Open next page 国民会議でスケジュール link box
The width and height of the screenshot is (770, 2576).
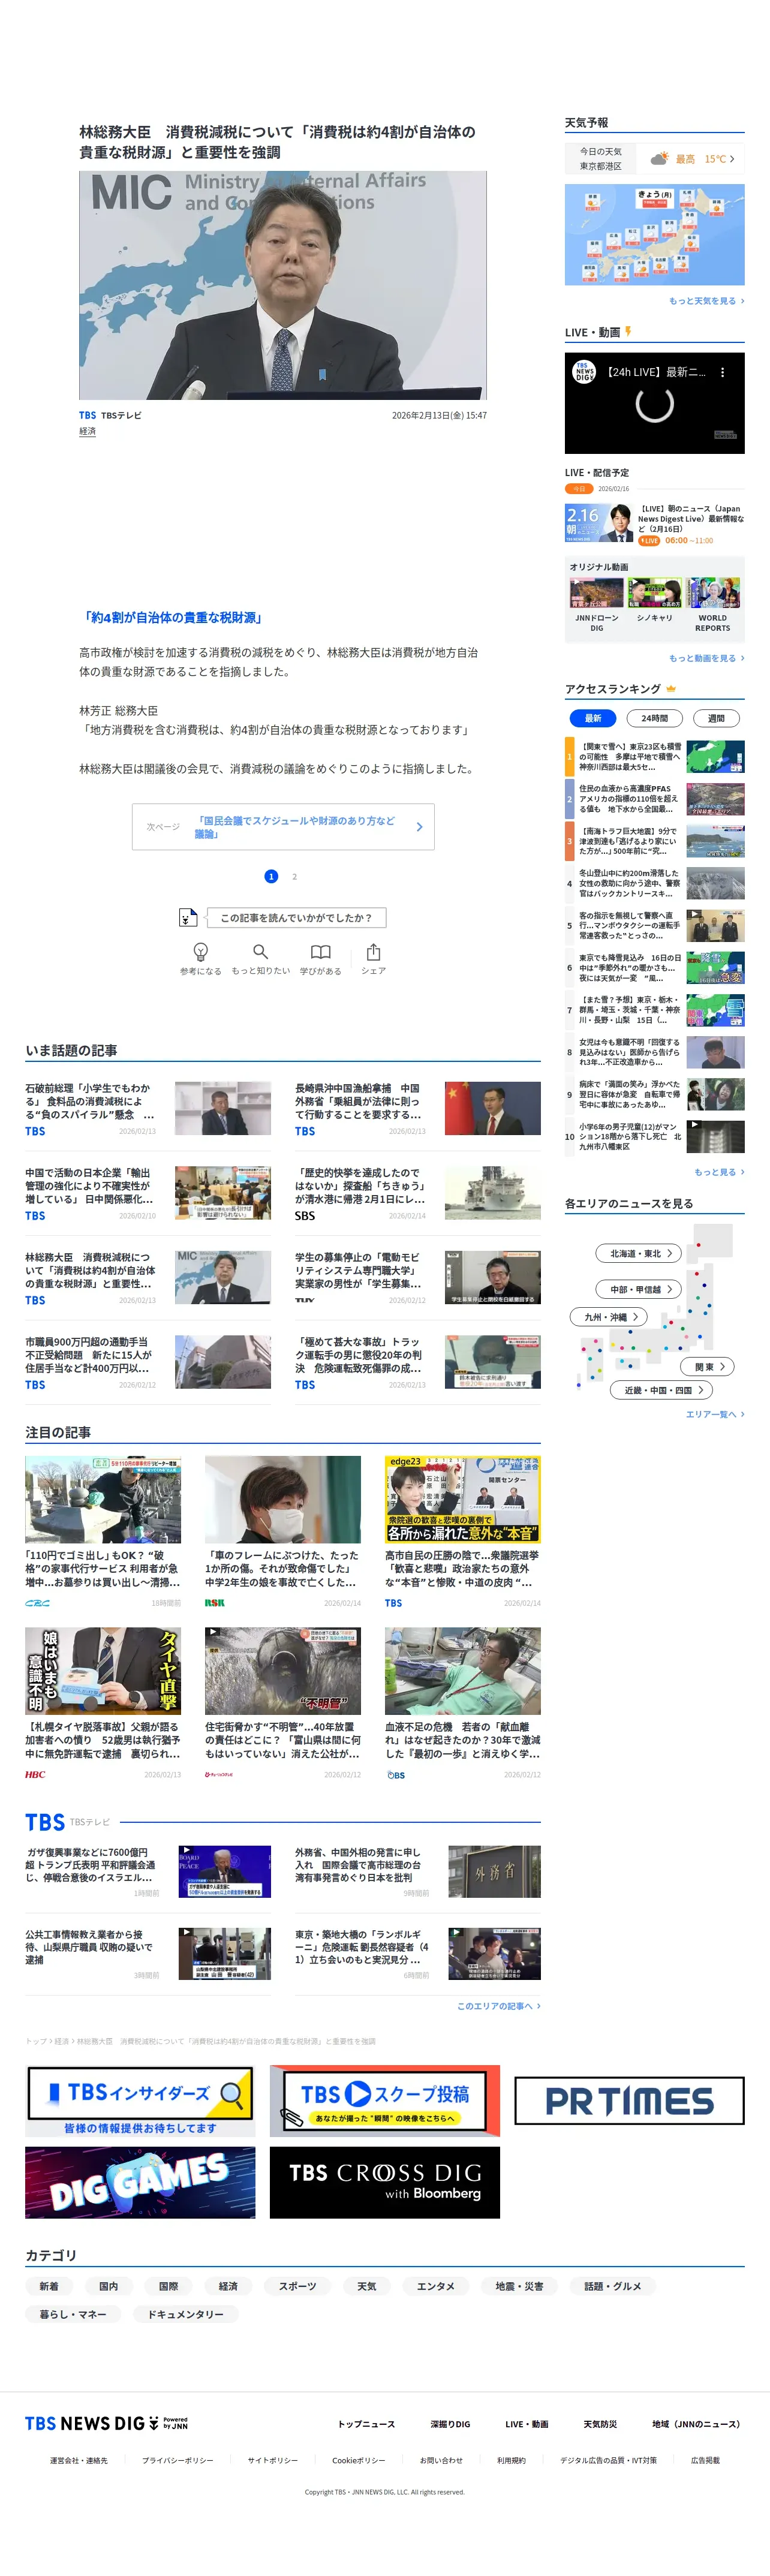coord(283,827)
